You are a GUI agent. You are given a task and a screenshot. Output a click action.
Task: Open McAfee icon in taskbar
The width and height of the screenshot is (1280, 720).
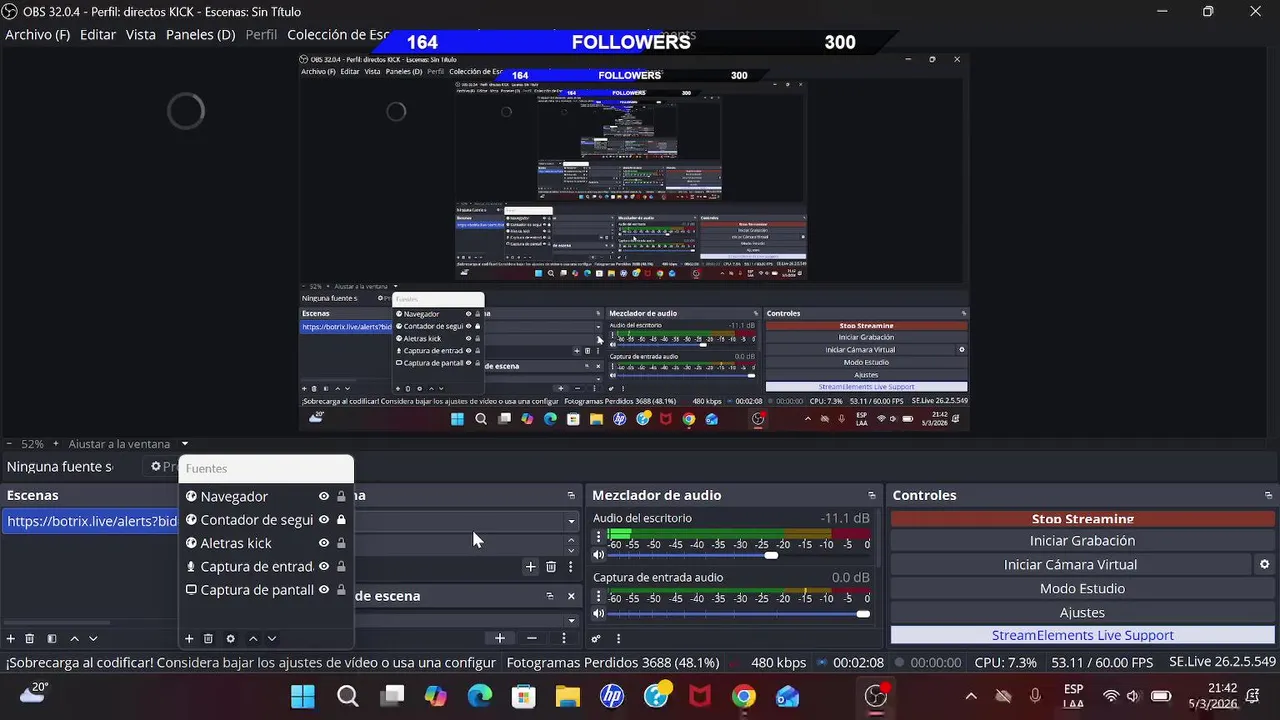point(700,696)
